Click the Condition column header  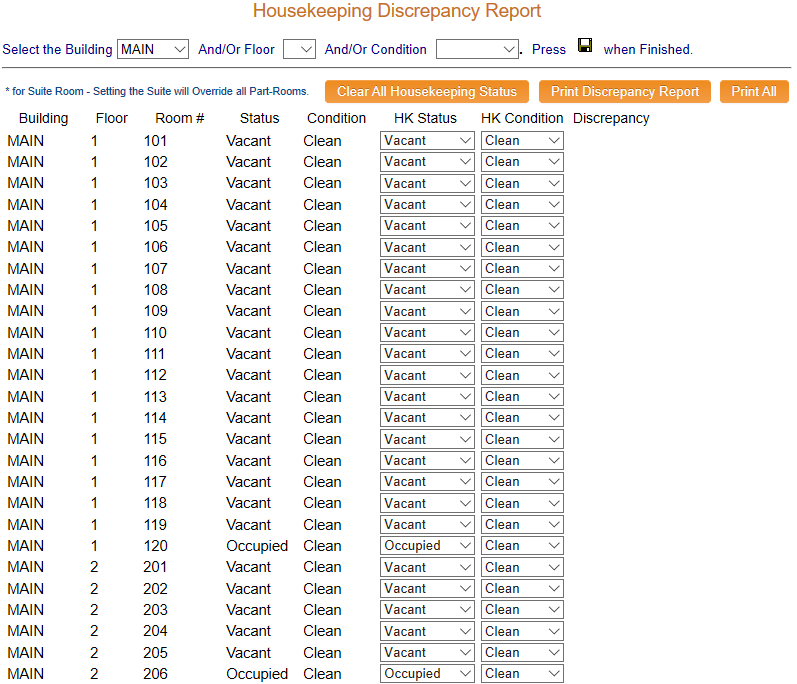pyautogui.click(x=336, y=118)
